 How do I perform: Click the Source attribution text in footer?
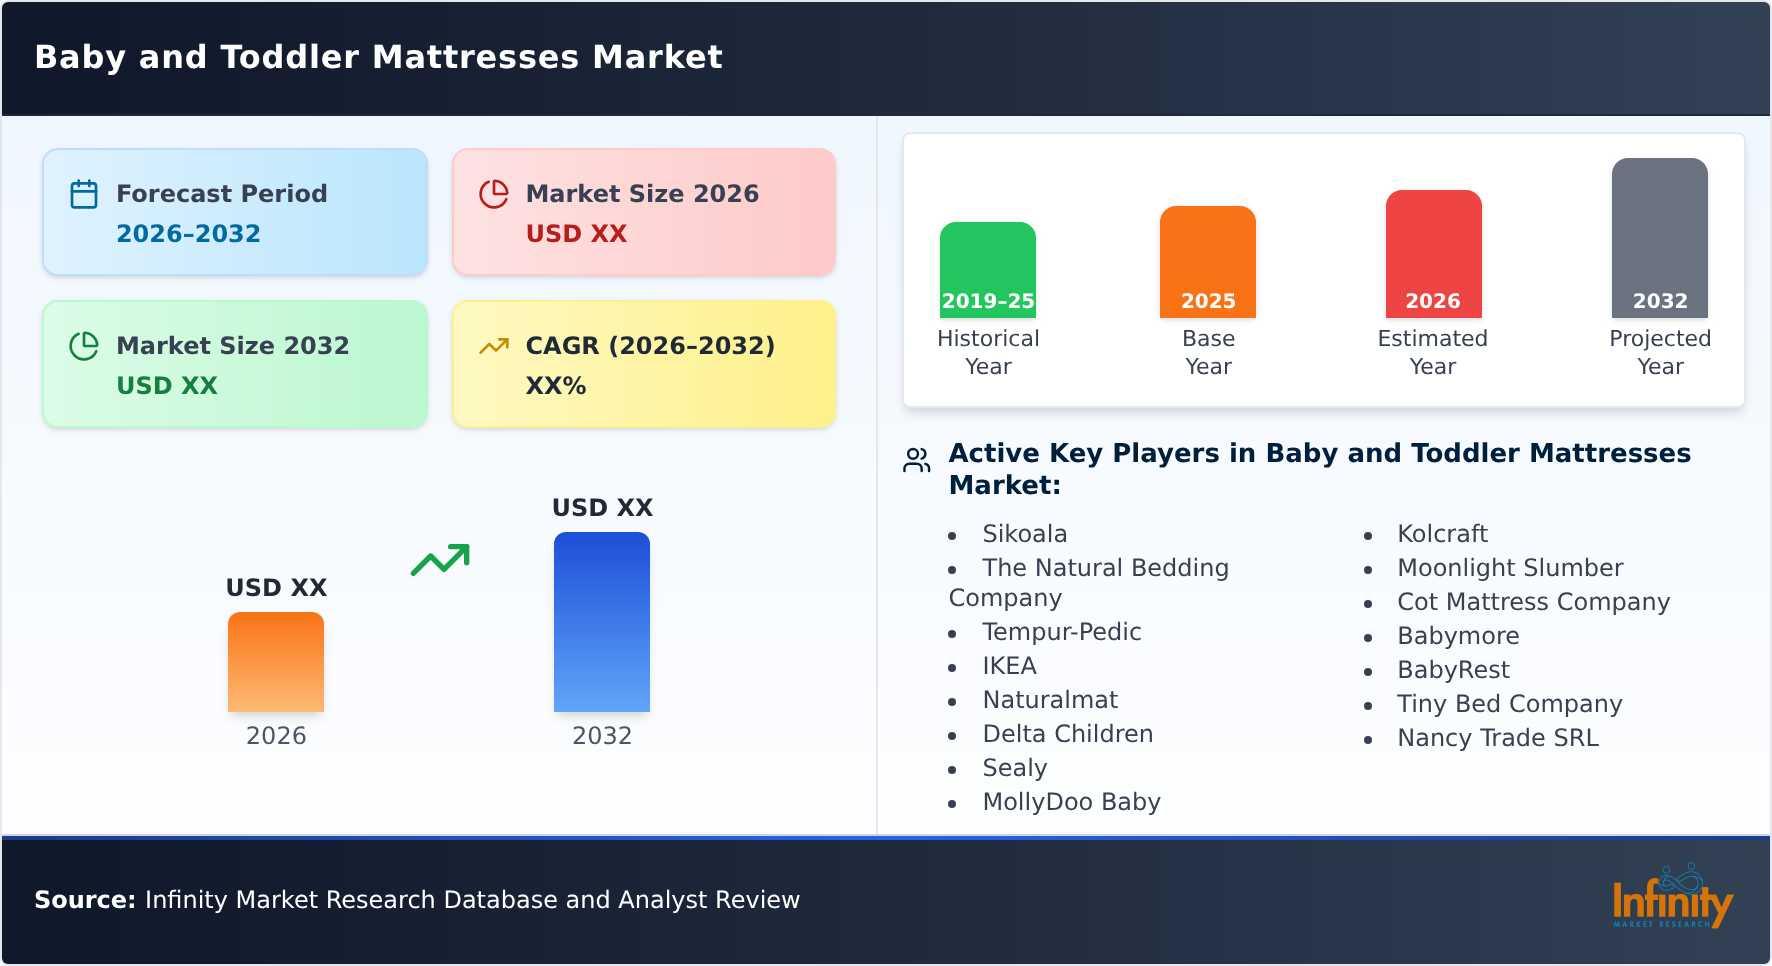coord(417,900)
